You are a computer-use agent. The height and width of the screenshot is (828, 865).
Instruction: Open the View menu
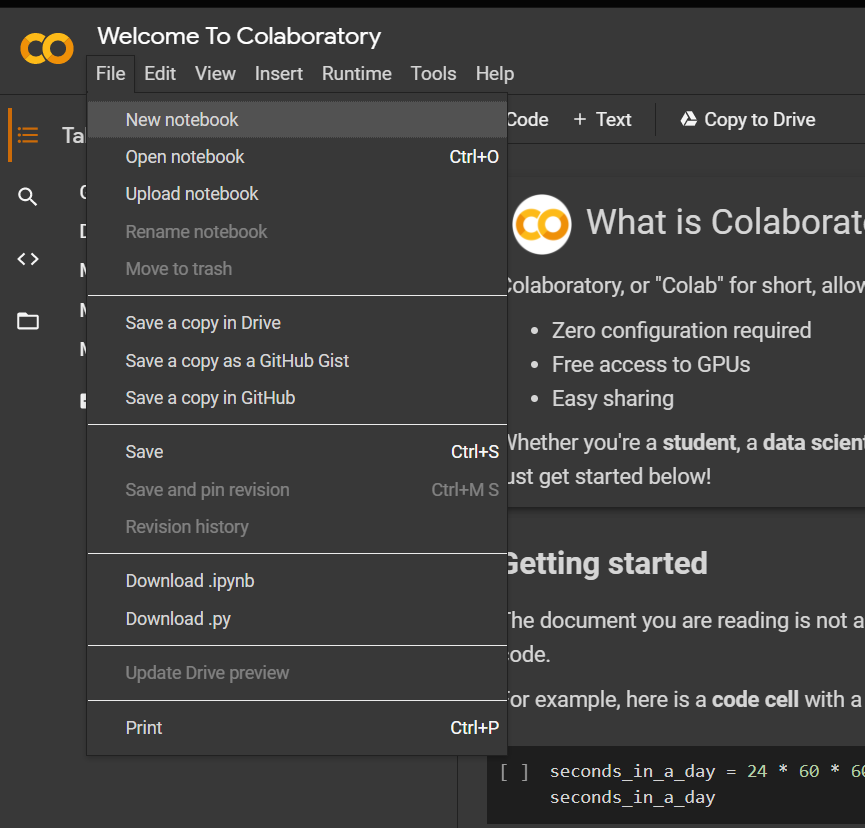tap(215, 73)
